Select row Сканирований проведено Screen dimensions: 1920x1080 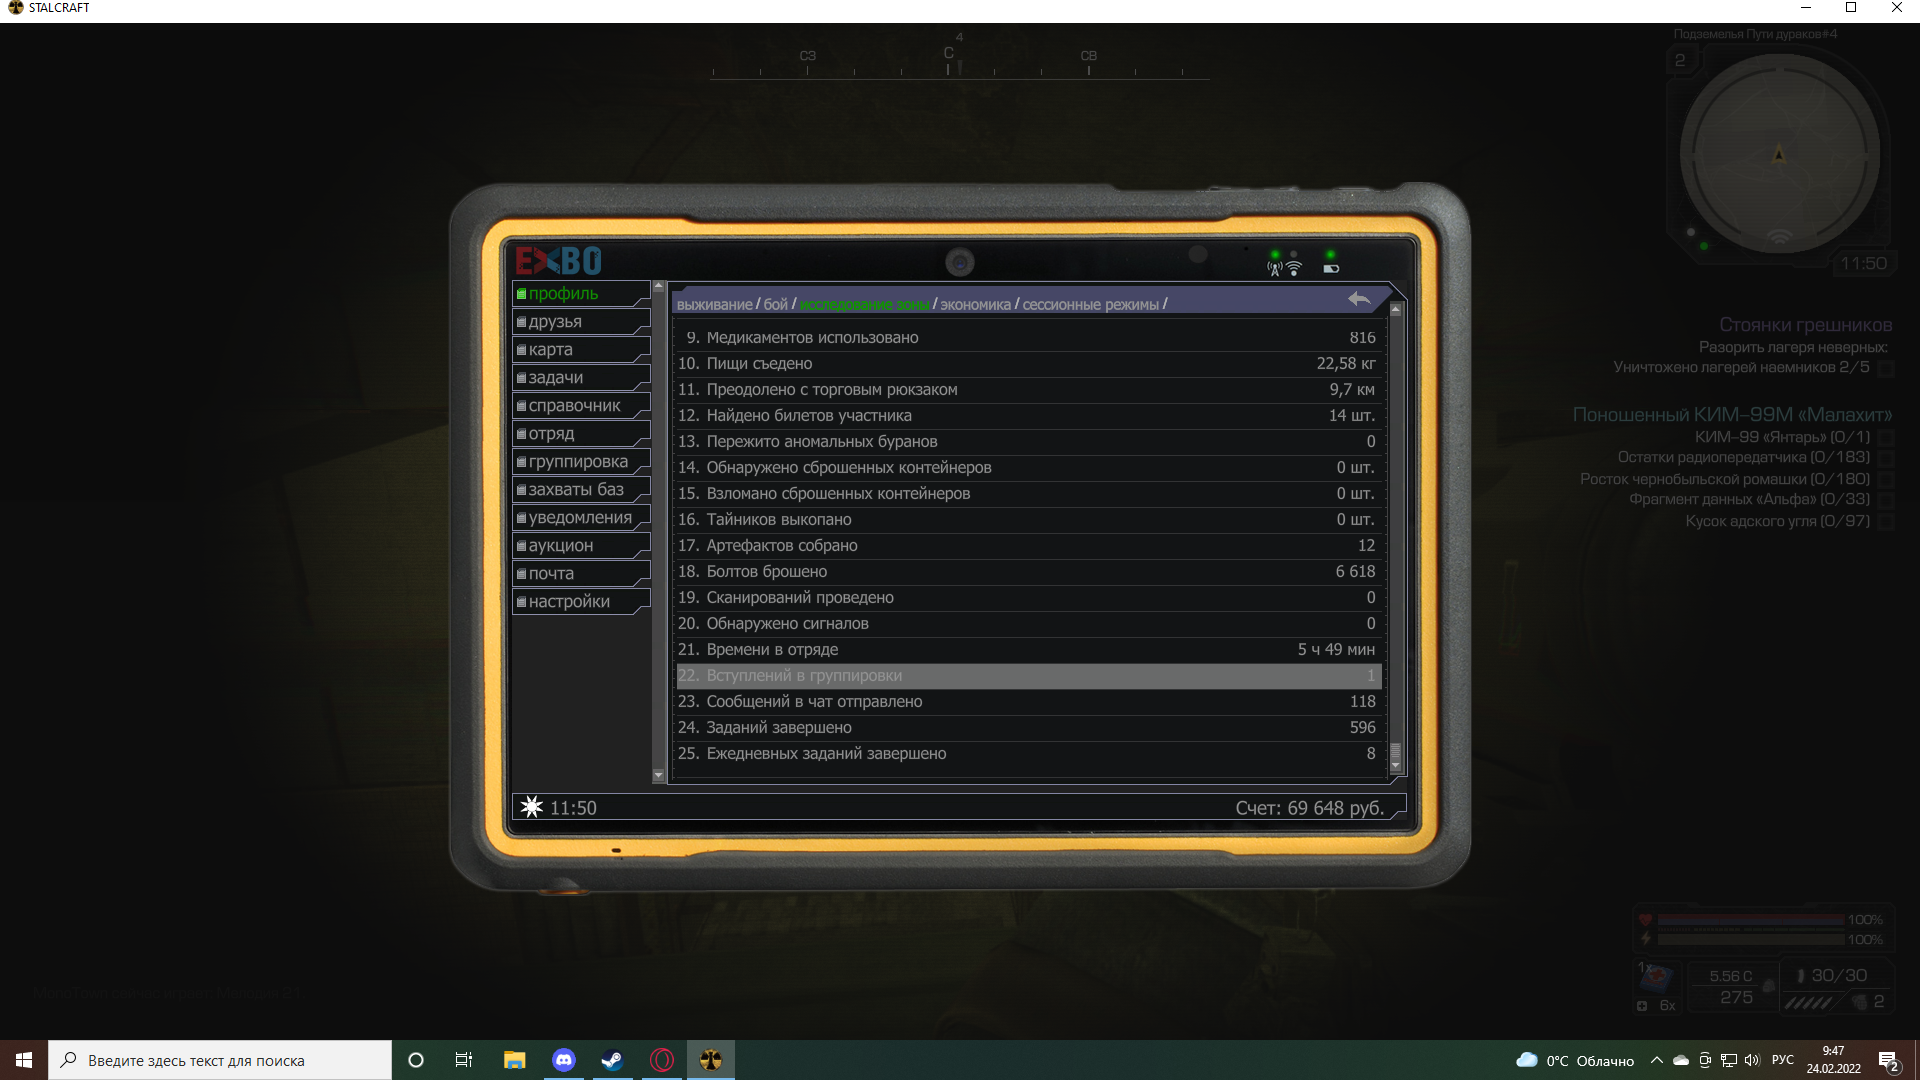click(x=1028, y=598)
